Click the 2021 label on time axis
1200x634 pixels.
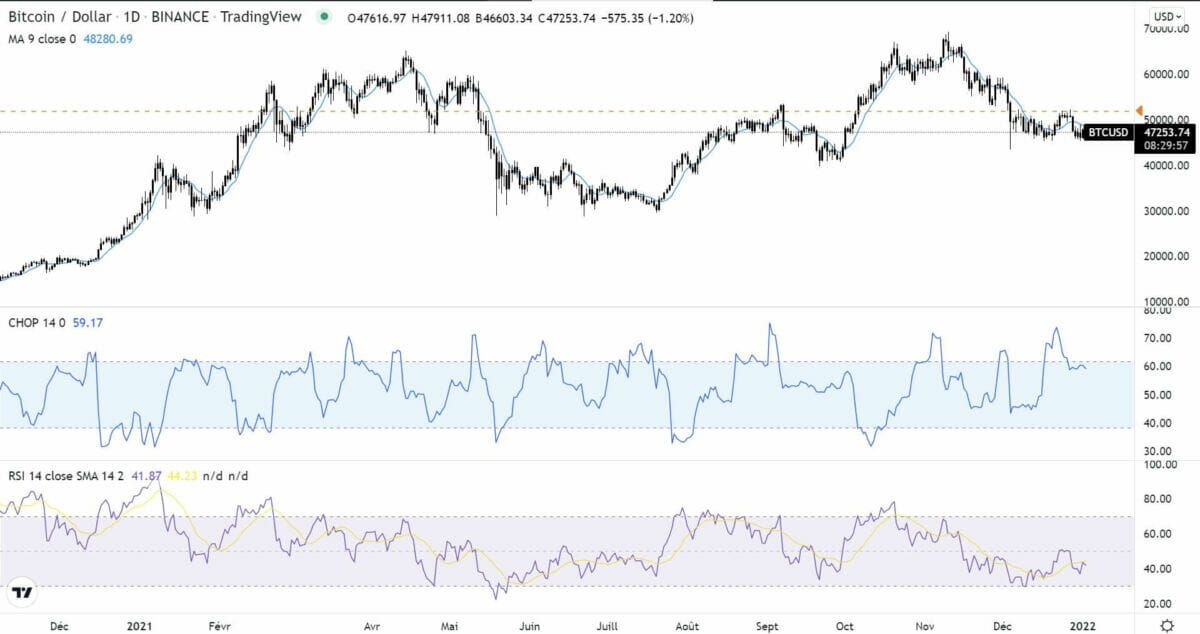[x=141, y=626]
